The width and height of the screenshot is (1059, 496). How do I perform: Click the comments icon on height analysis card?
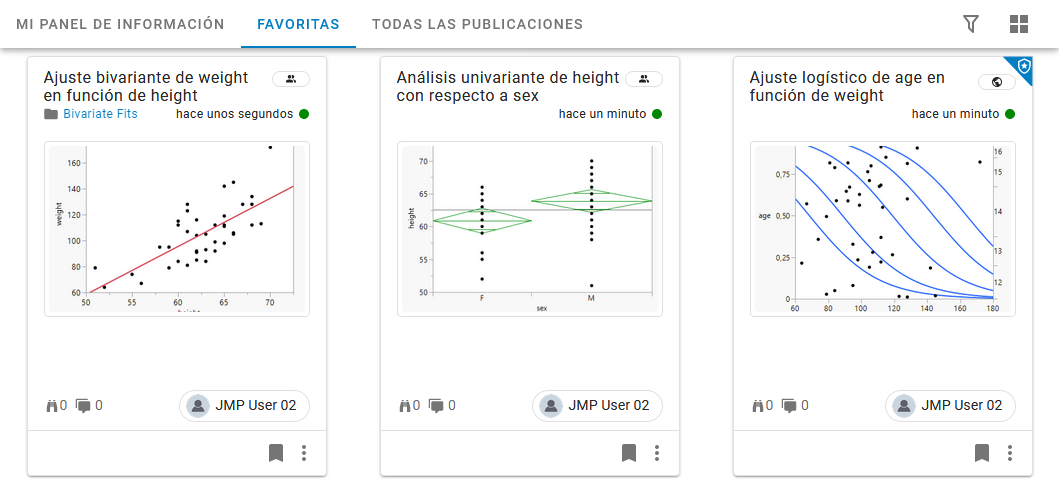[x=437, y=405]
